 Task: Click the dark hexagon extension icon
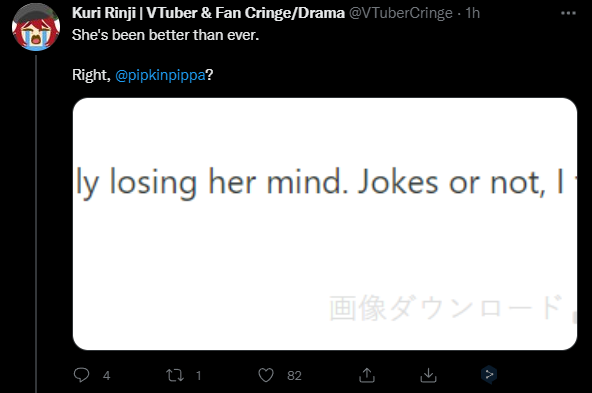pos(489,375)
